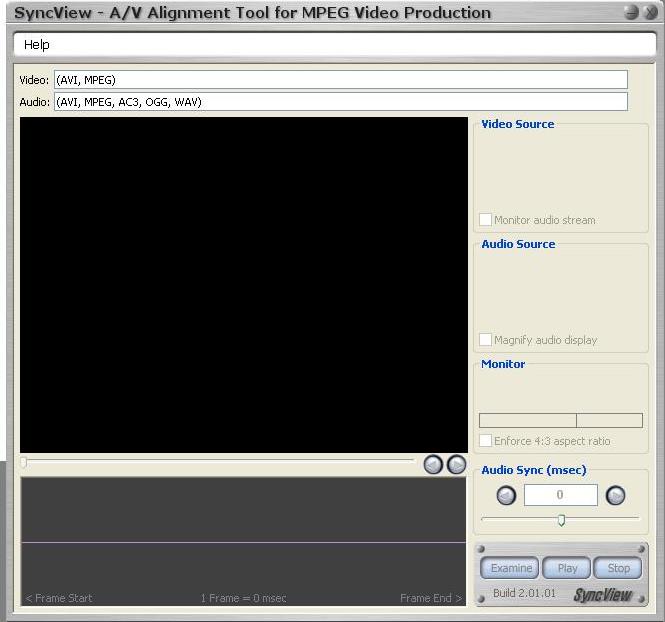Click the Frame End label

pos(431,598)
